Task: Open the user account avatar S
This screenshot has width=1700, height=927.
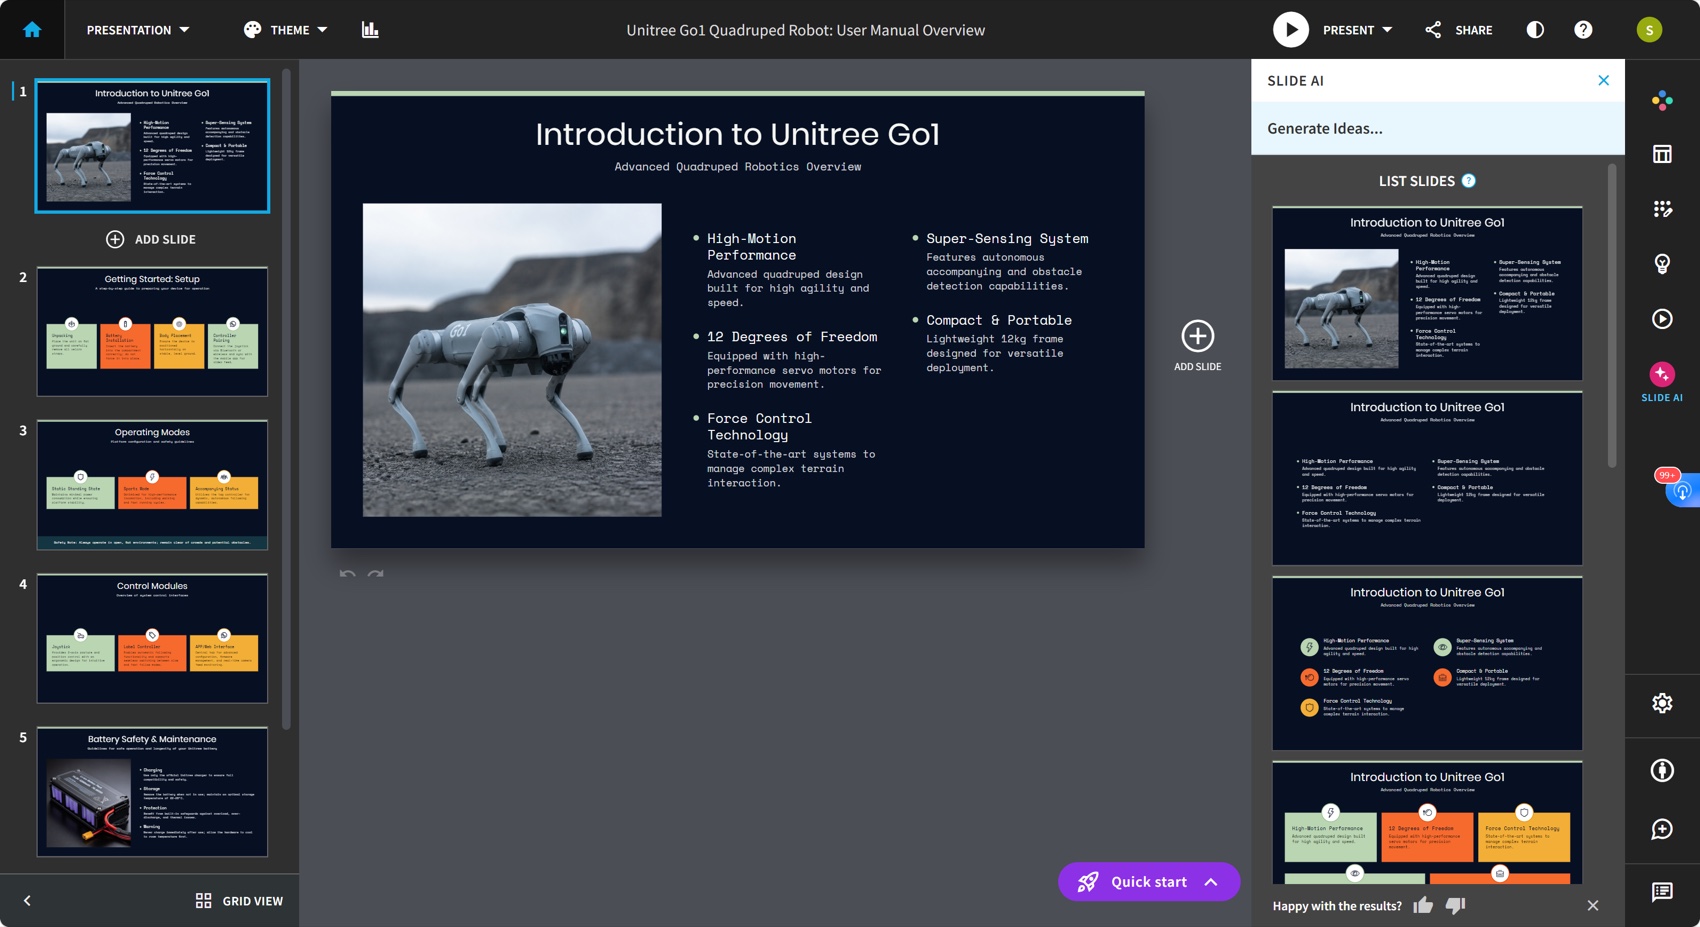Action: pyautogui.click(x=1649, y=30)
